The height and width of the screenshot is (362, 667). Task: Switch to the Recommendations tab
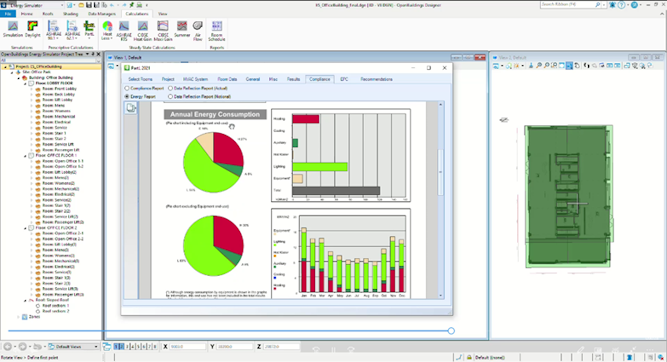click(376, 79)
